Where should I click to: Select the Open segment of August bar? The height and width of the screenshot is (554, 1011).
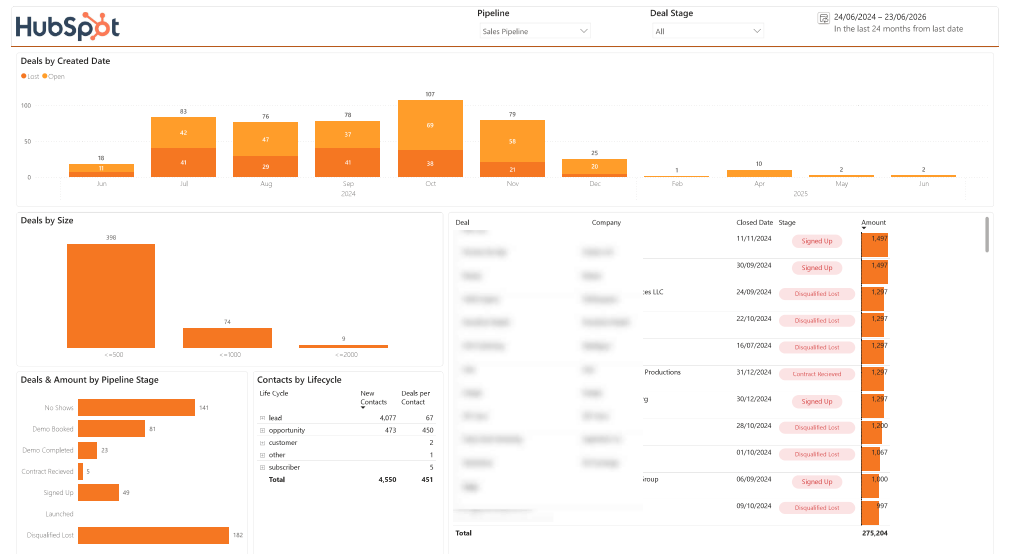[x=265, y=139]
